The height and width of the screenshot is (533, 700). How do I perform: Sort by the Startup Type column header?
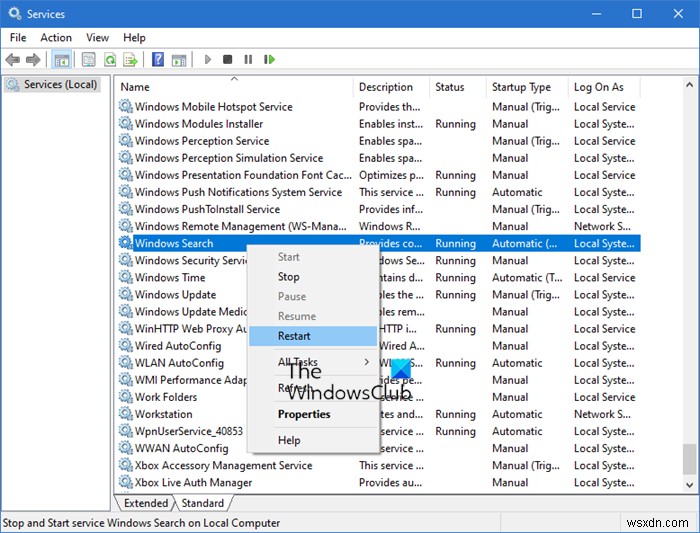[528, 87]
